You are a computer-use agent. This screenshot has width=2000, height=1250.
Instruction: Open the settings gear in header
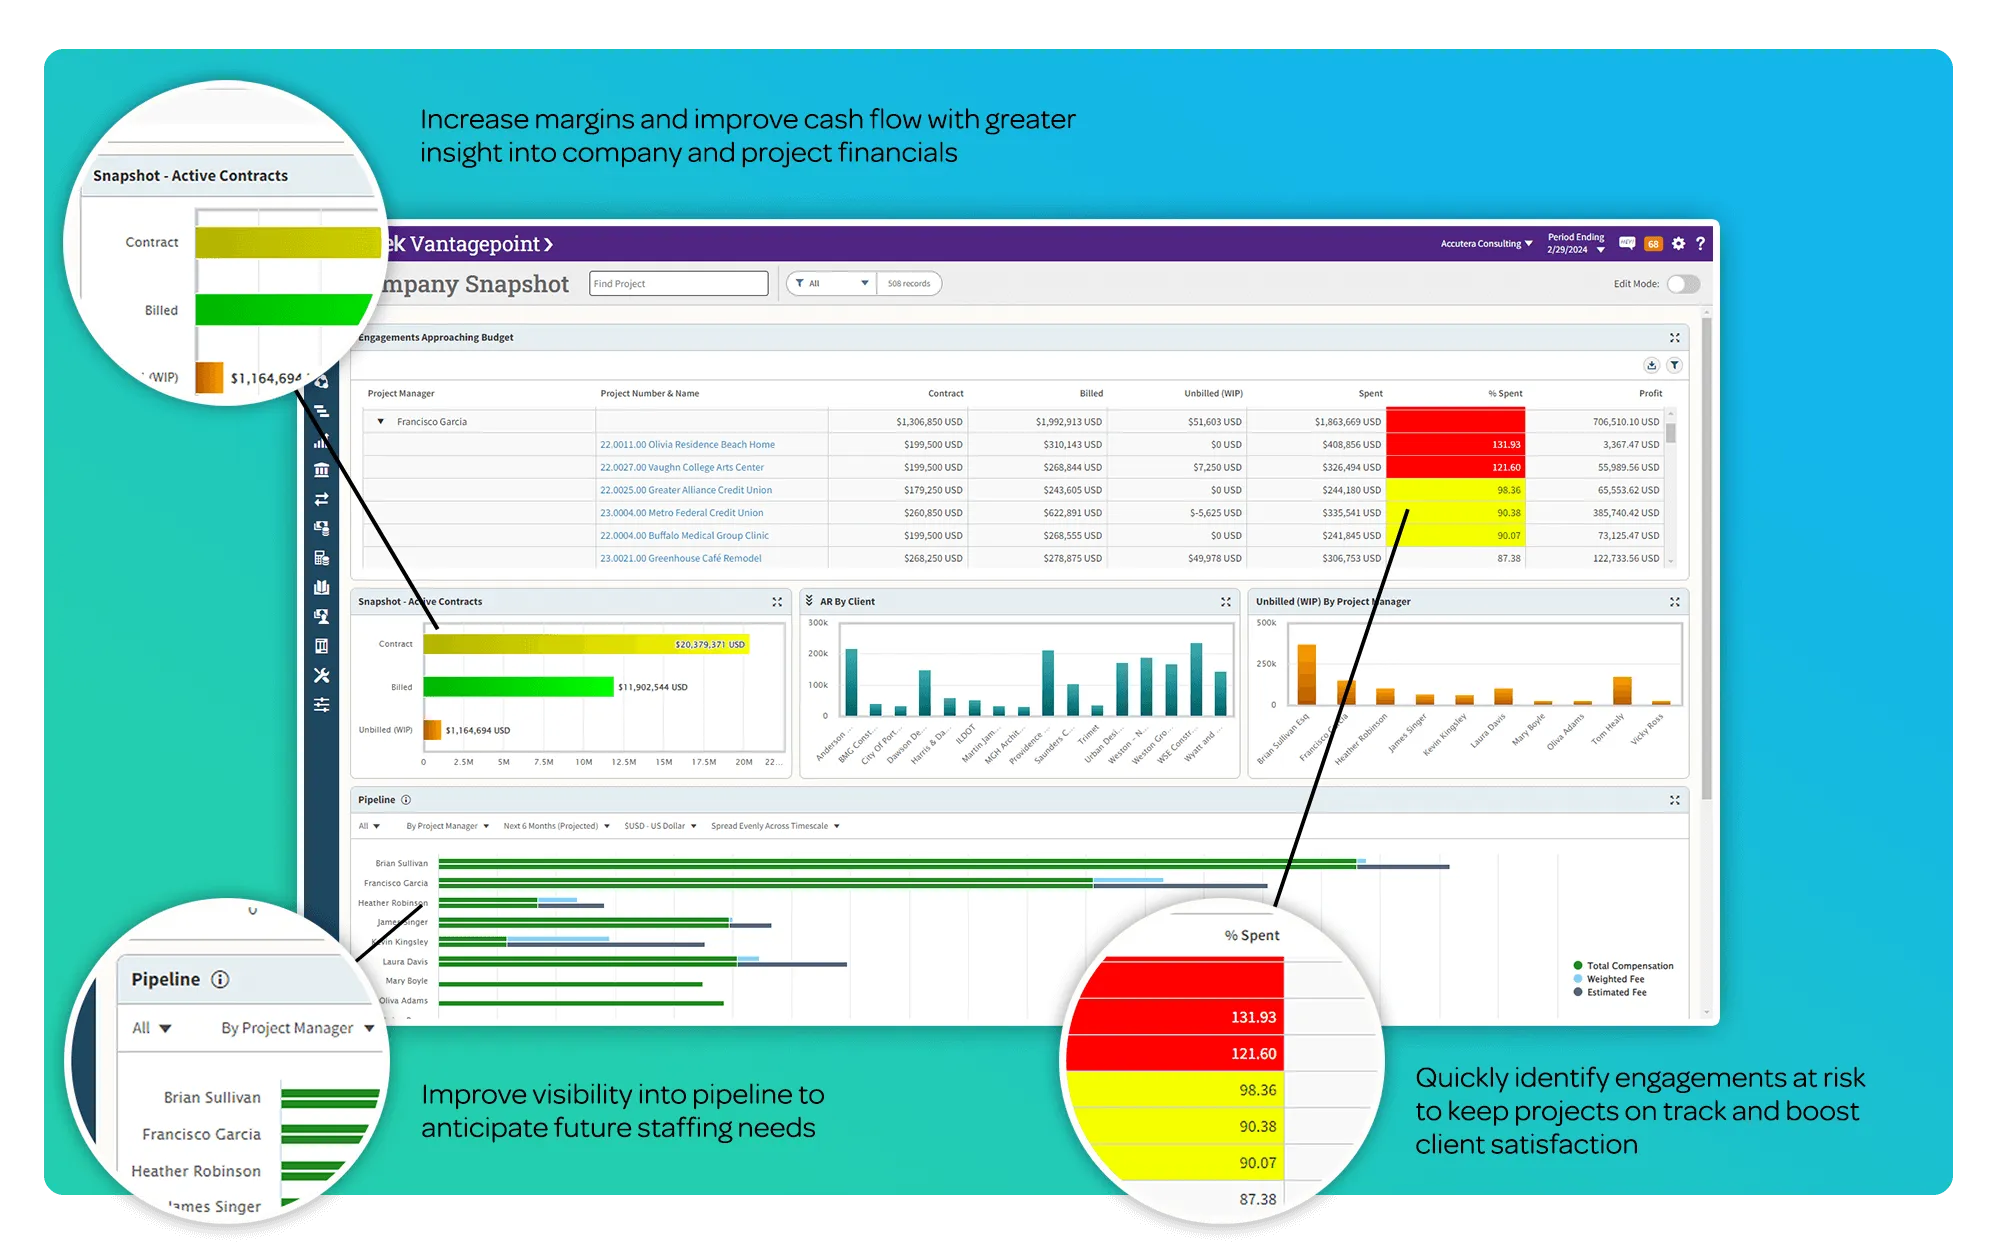[x=1678, y=244]
